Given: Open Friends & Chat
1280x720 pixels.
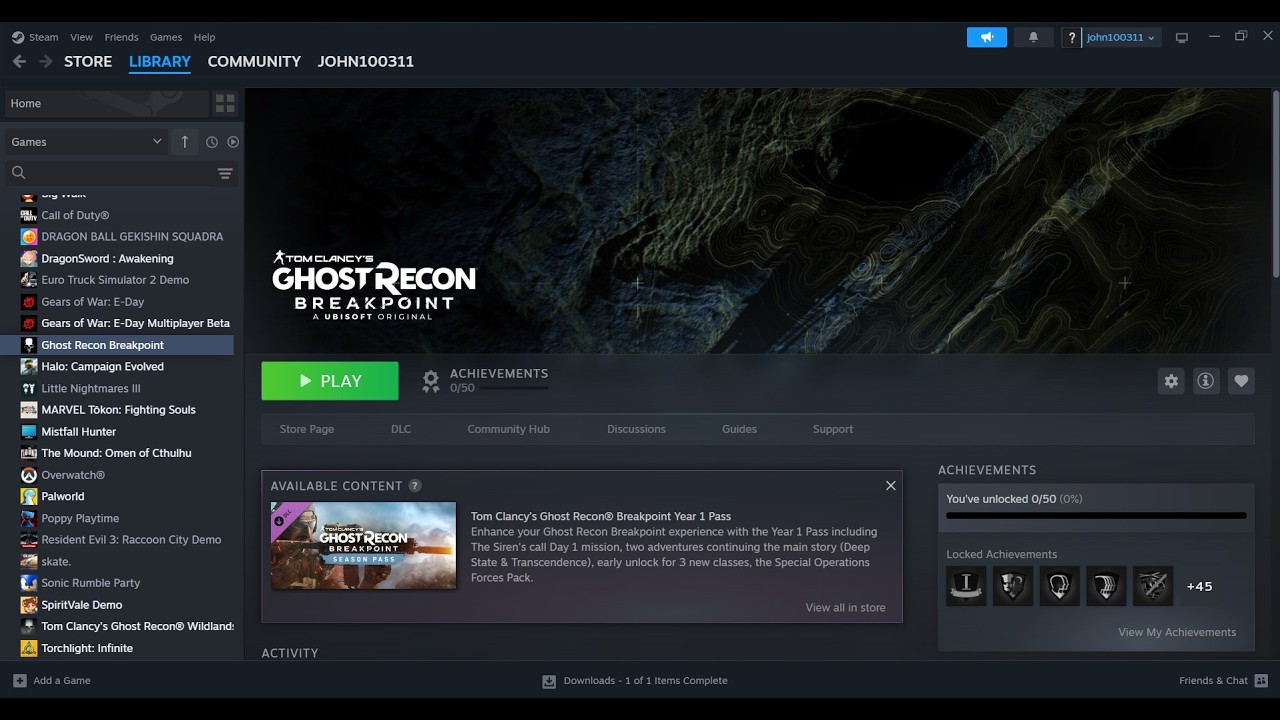Looking at the screenshot, I should (x=1223, y=681).
